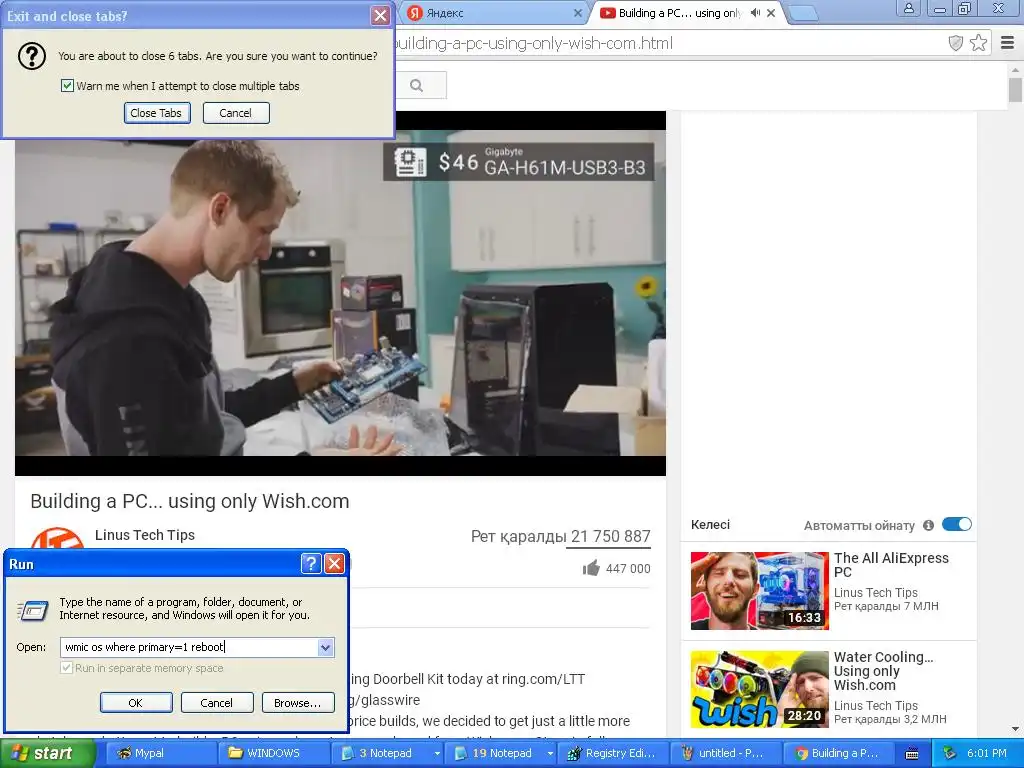Bookmark the page with the star icon
This screenshot has height=768, width=1024.
click(978, 43)
